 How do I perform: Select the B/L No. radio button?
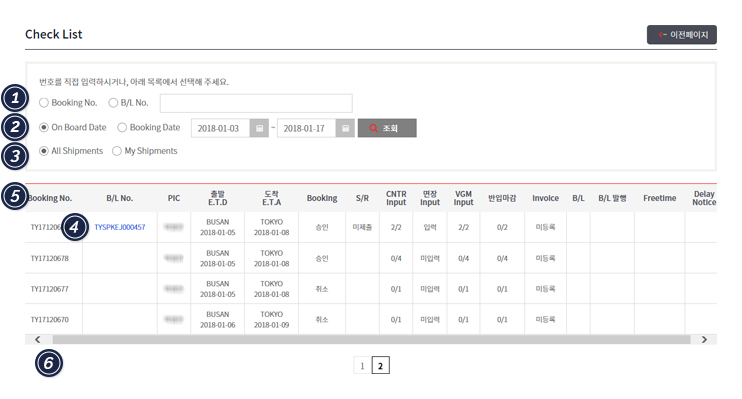click(x=113, y=103)
